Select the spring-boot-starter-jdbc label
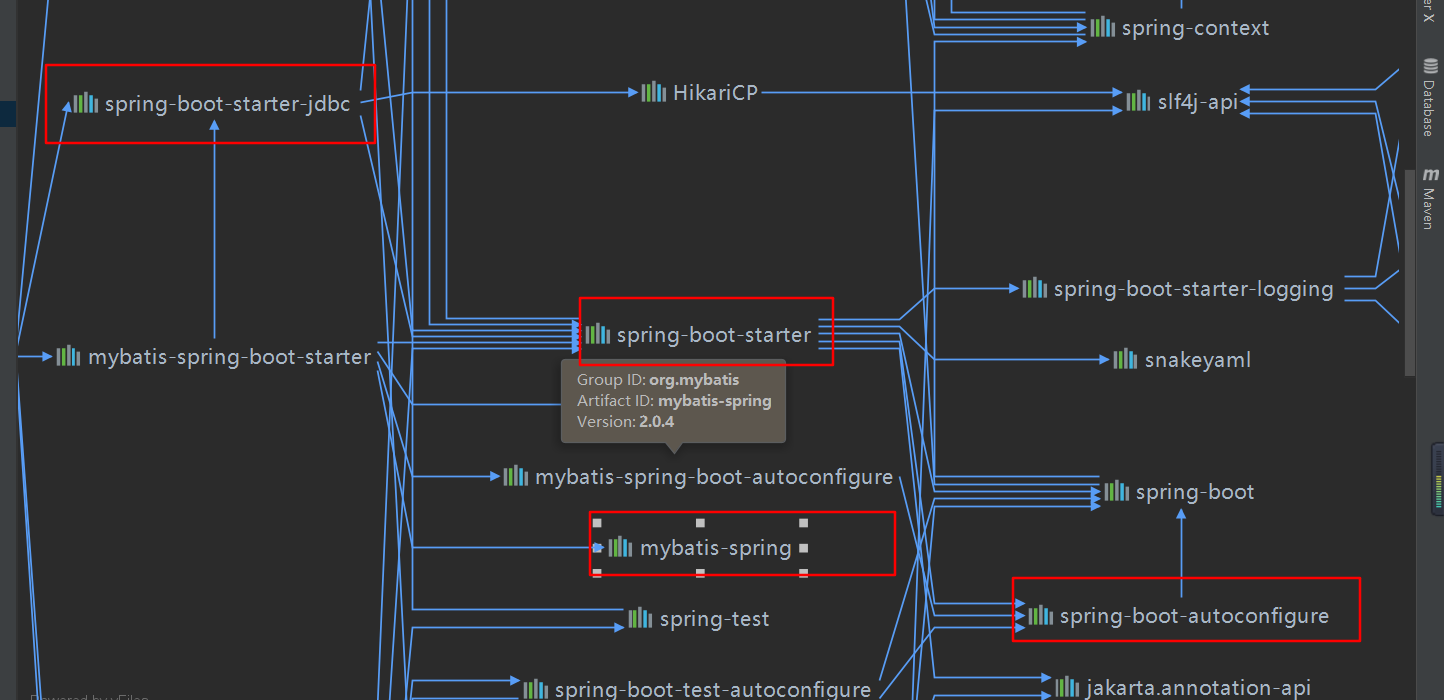Viewport: 1444px width, 700px height. click(228, 103)
